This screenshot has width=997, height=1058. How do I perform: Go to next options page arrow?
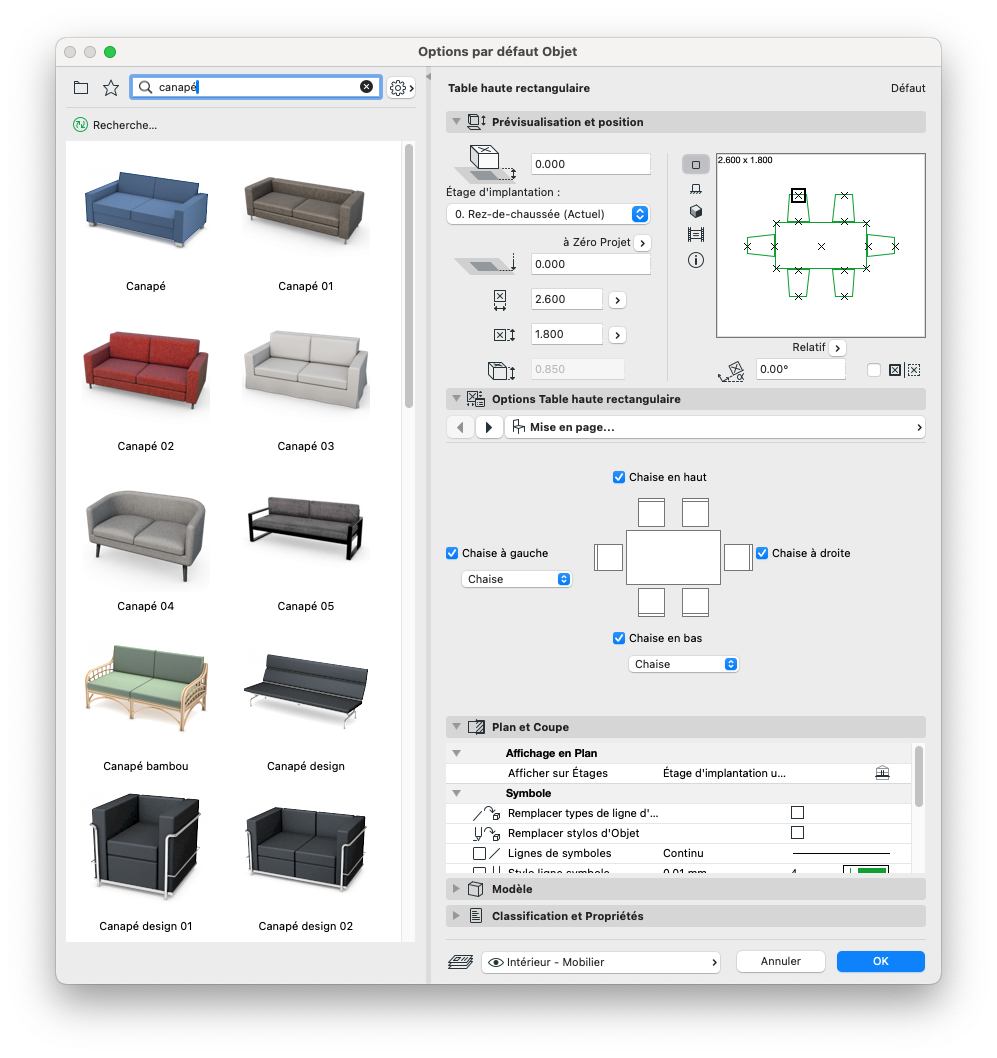(x=488, y=427)
